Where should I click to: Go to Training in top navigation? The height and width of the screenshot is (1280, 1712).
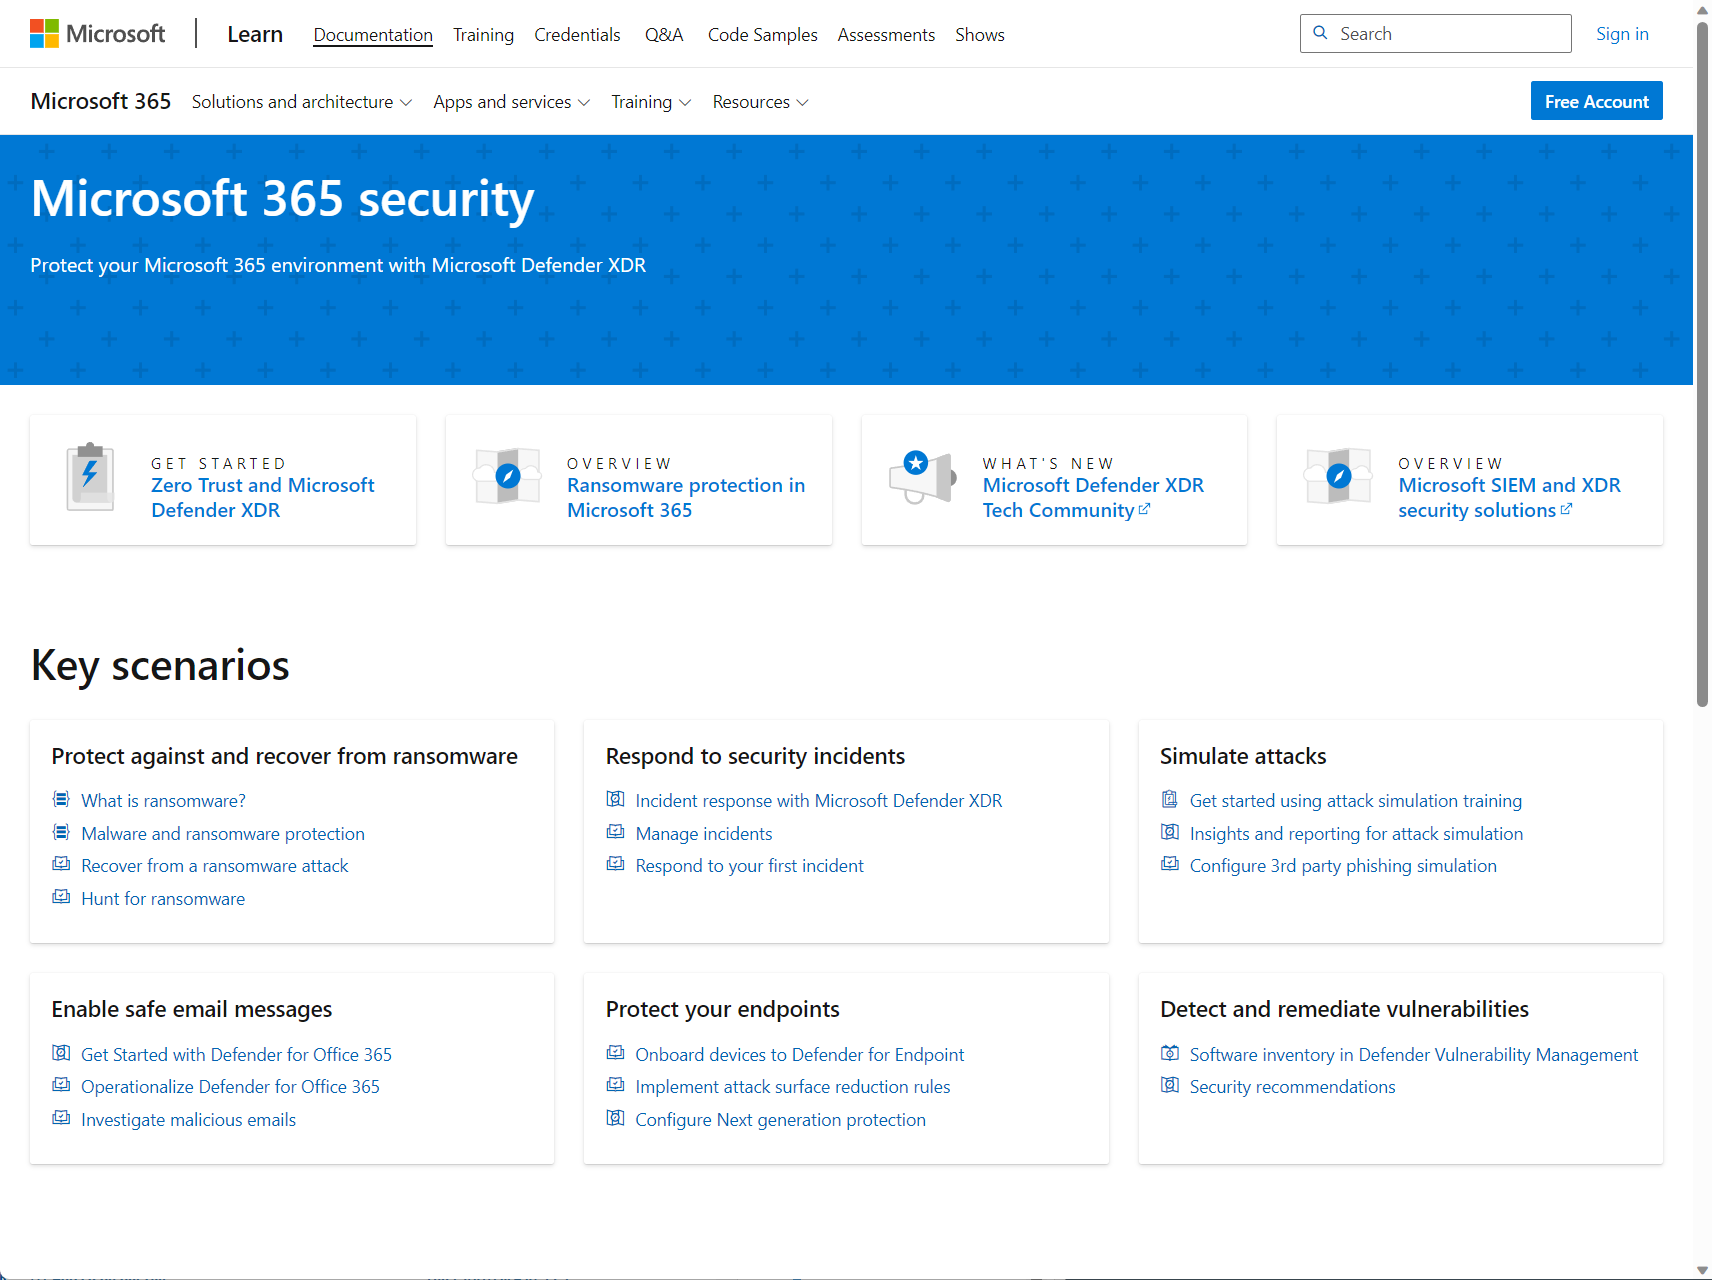tap(483, 35)
